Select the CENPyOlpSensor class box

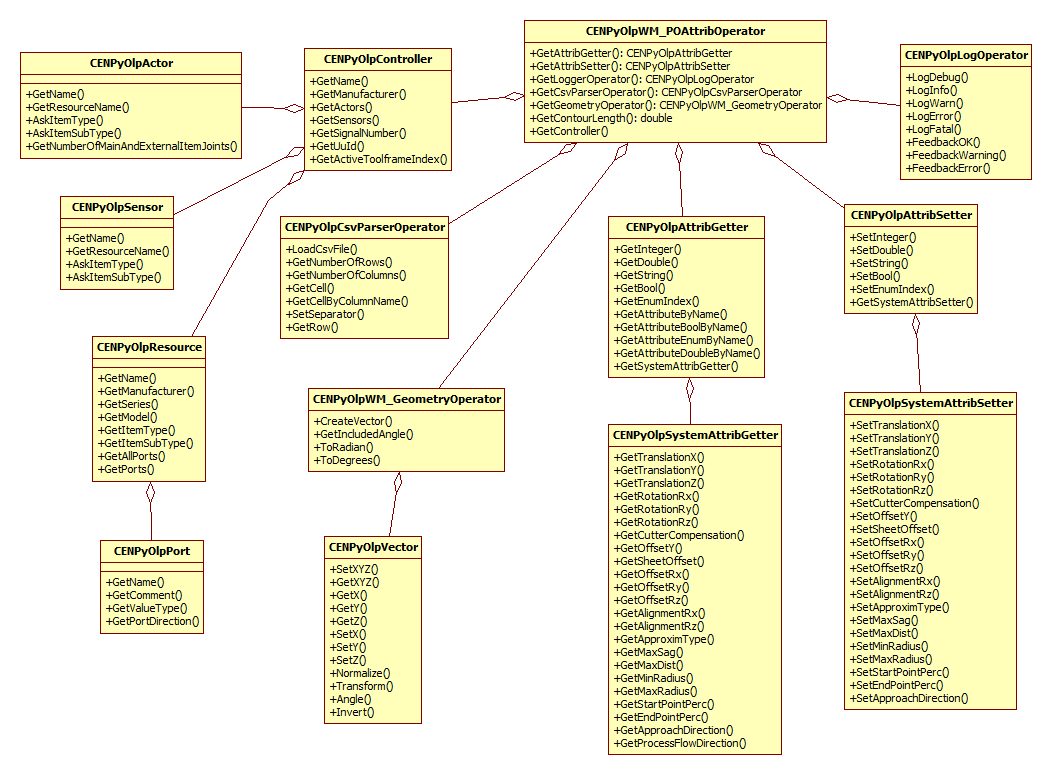(x=116, y=207)
